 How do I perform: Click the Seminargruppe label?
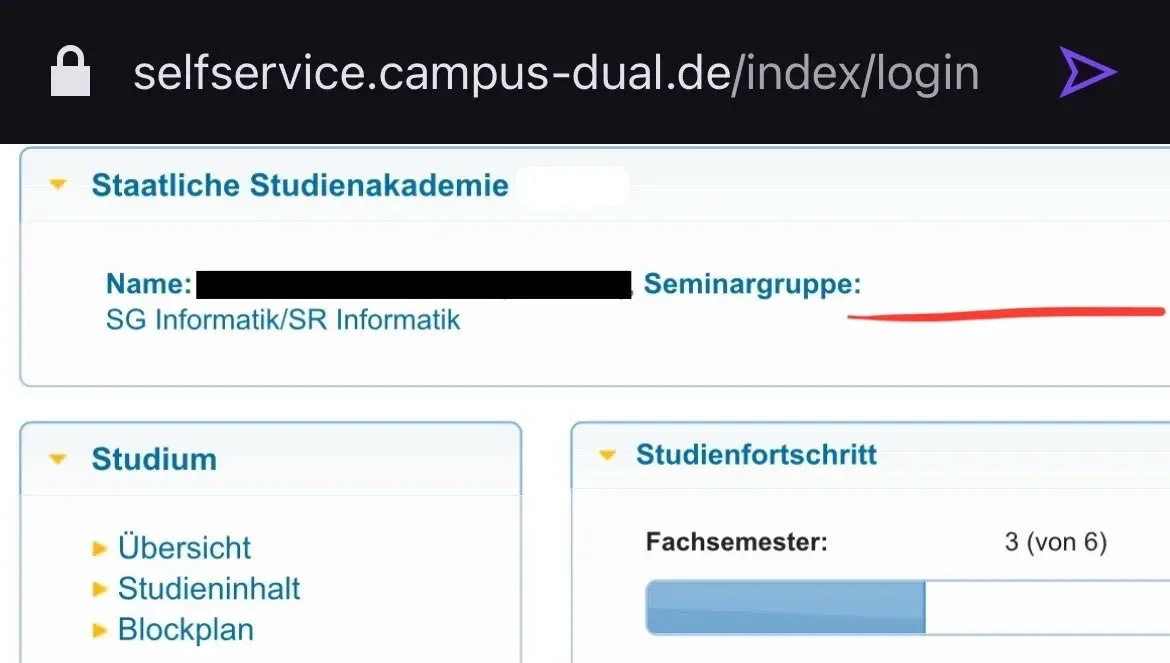click(752, 284)
